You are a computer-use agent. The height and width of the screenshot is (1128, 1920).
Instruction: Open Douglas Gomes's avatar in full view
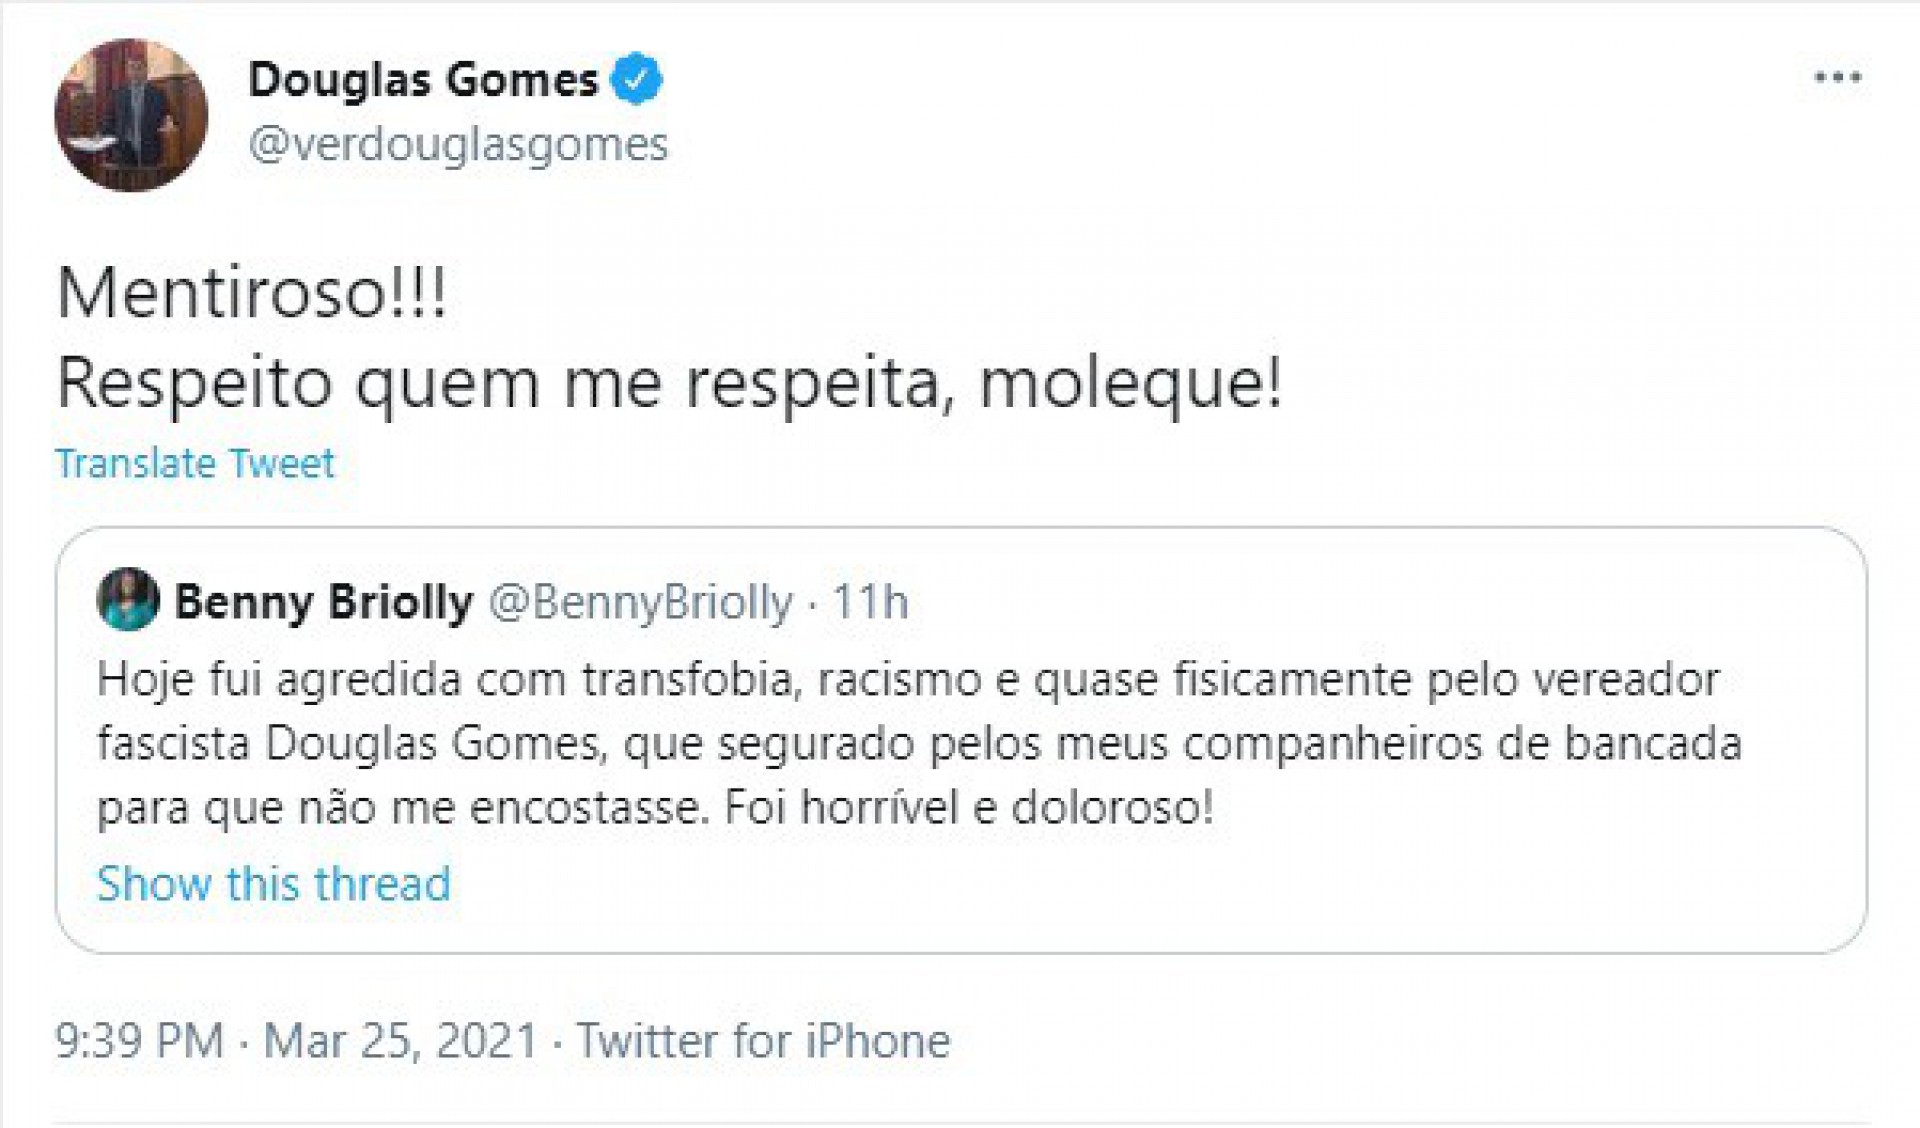click(x=125, y=110)
